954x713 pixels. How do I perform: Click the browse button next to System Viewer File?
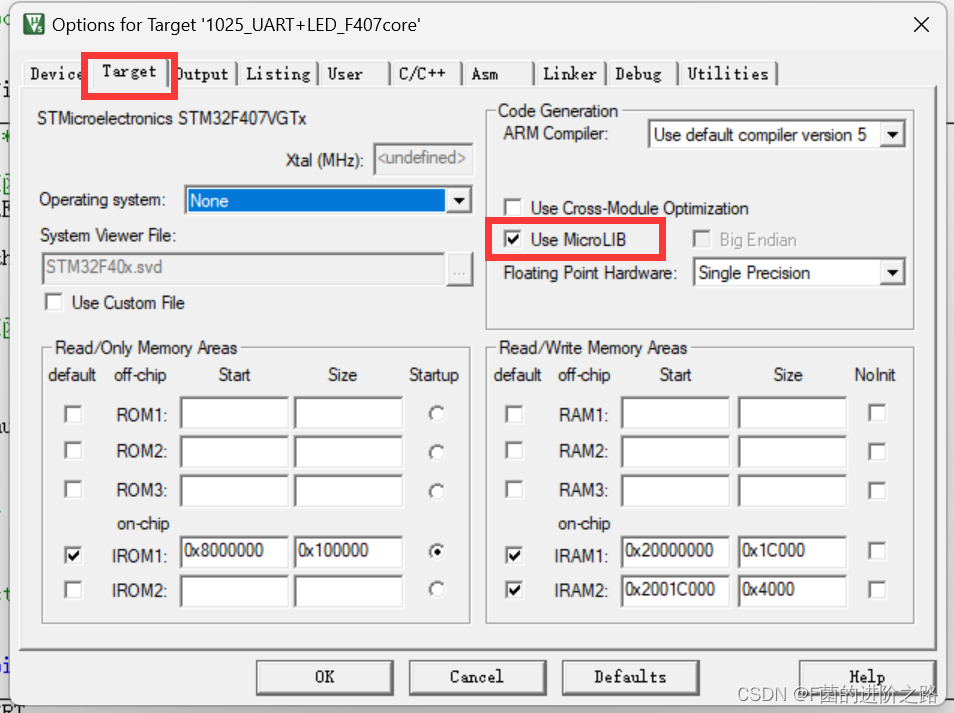[x=458, y=269]
